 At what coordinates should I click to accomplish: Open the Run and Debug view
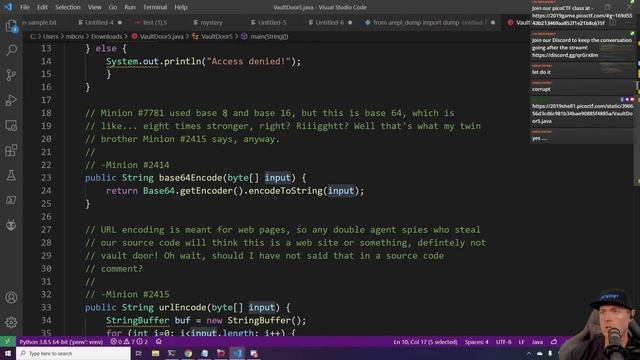coord(11,100)
